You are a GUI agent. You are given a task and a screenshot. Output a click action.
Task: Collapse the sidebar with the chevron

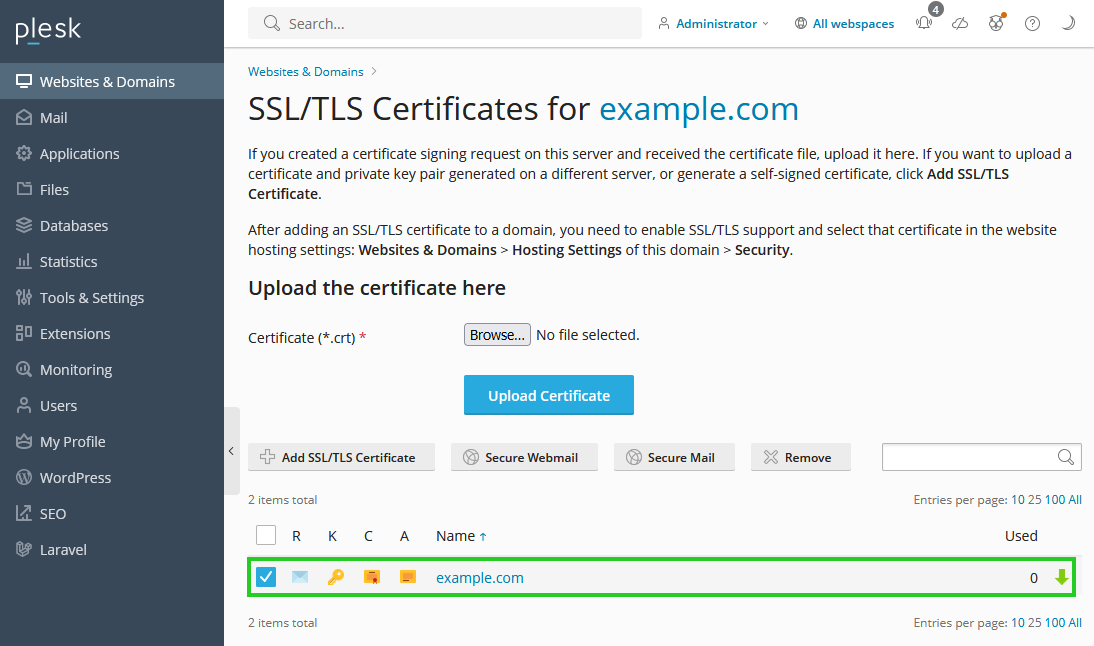pyautogui.click(x=231, y=451)
